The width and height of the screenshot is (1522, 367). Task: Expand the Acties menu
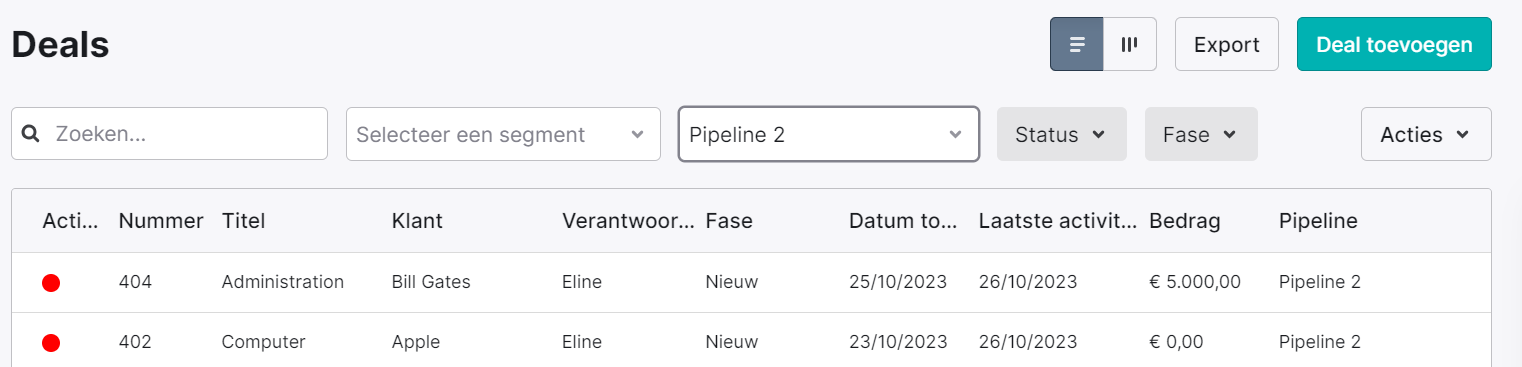[1426, 134]
